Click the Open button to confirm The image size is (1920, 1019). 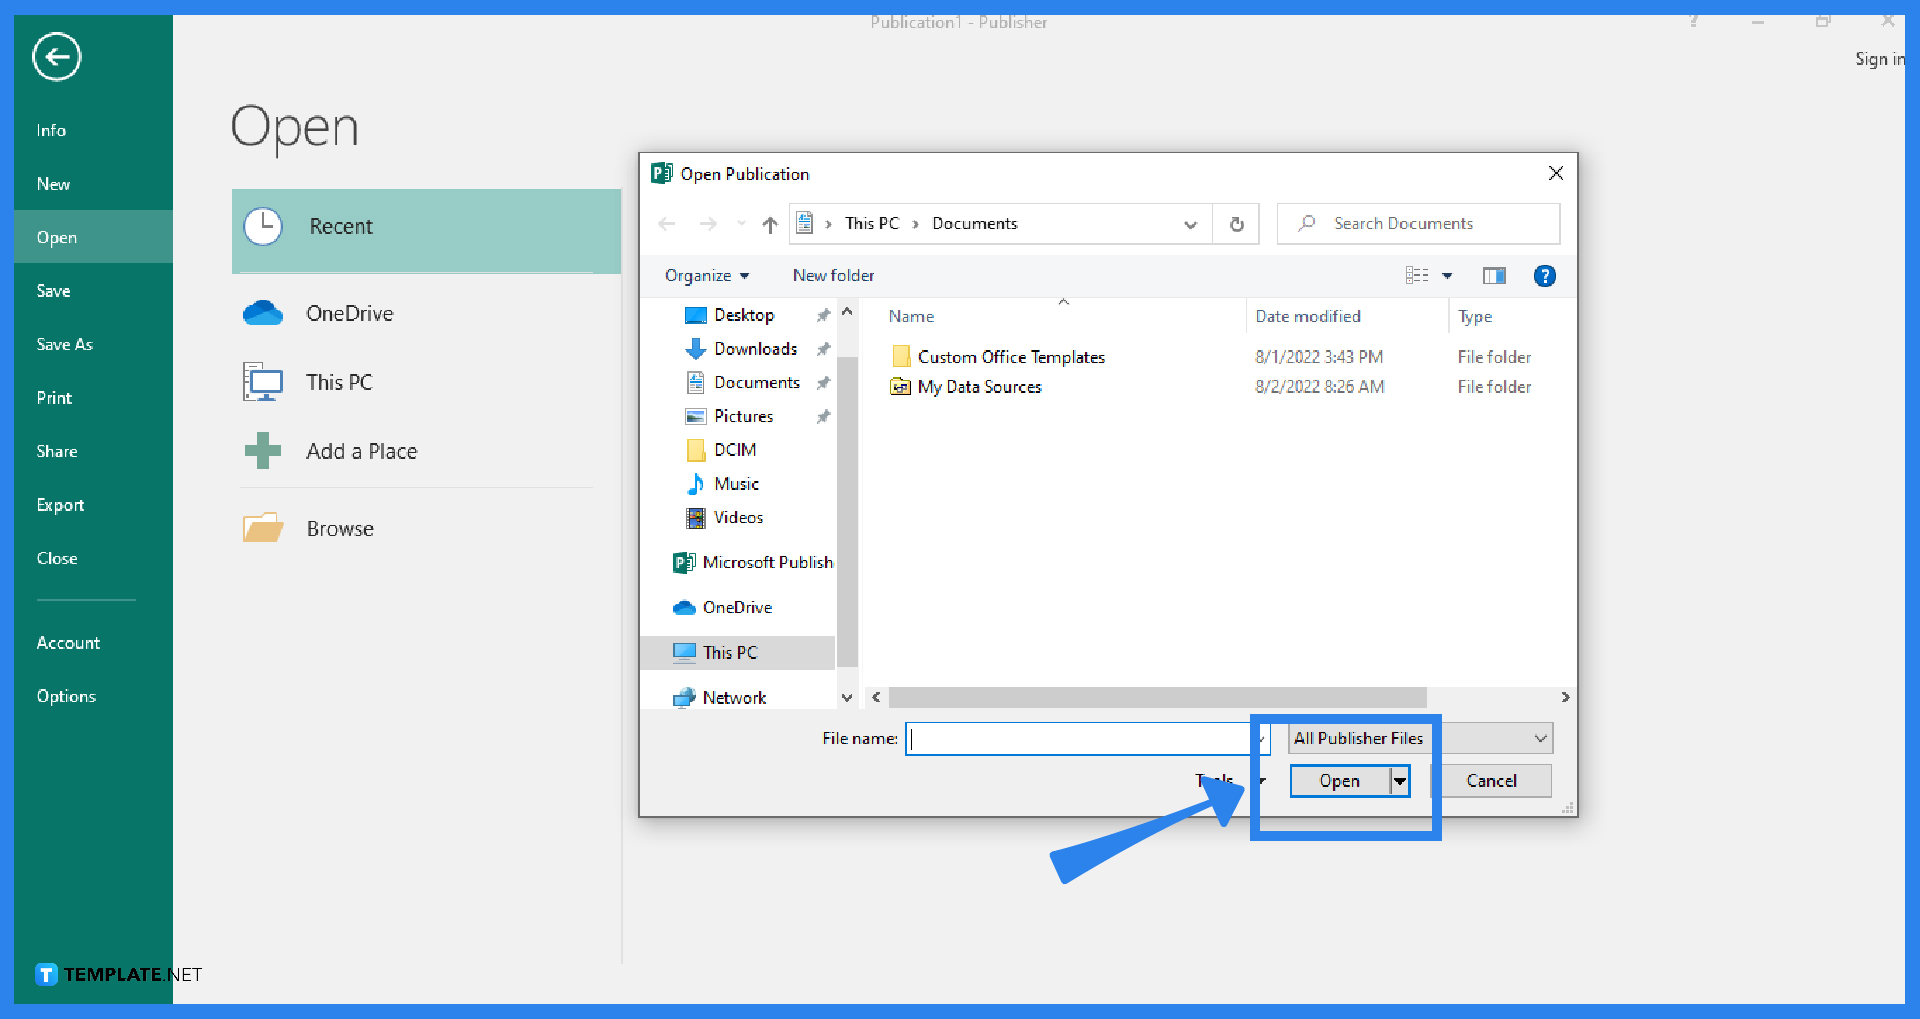coord(1338,781)
